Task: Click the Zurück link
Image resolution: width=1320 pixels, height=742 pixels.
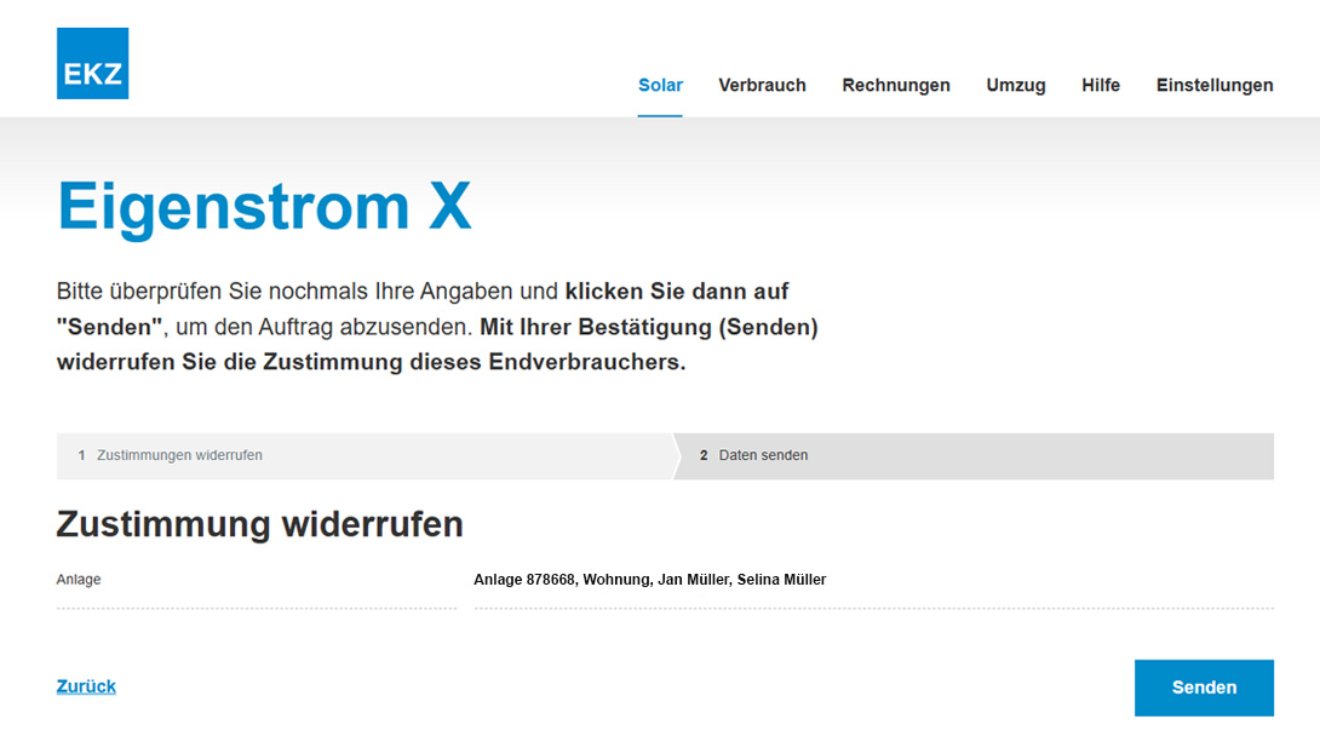Action: pyautogui.click(x=85, y=686)
